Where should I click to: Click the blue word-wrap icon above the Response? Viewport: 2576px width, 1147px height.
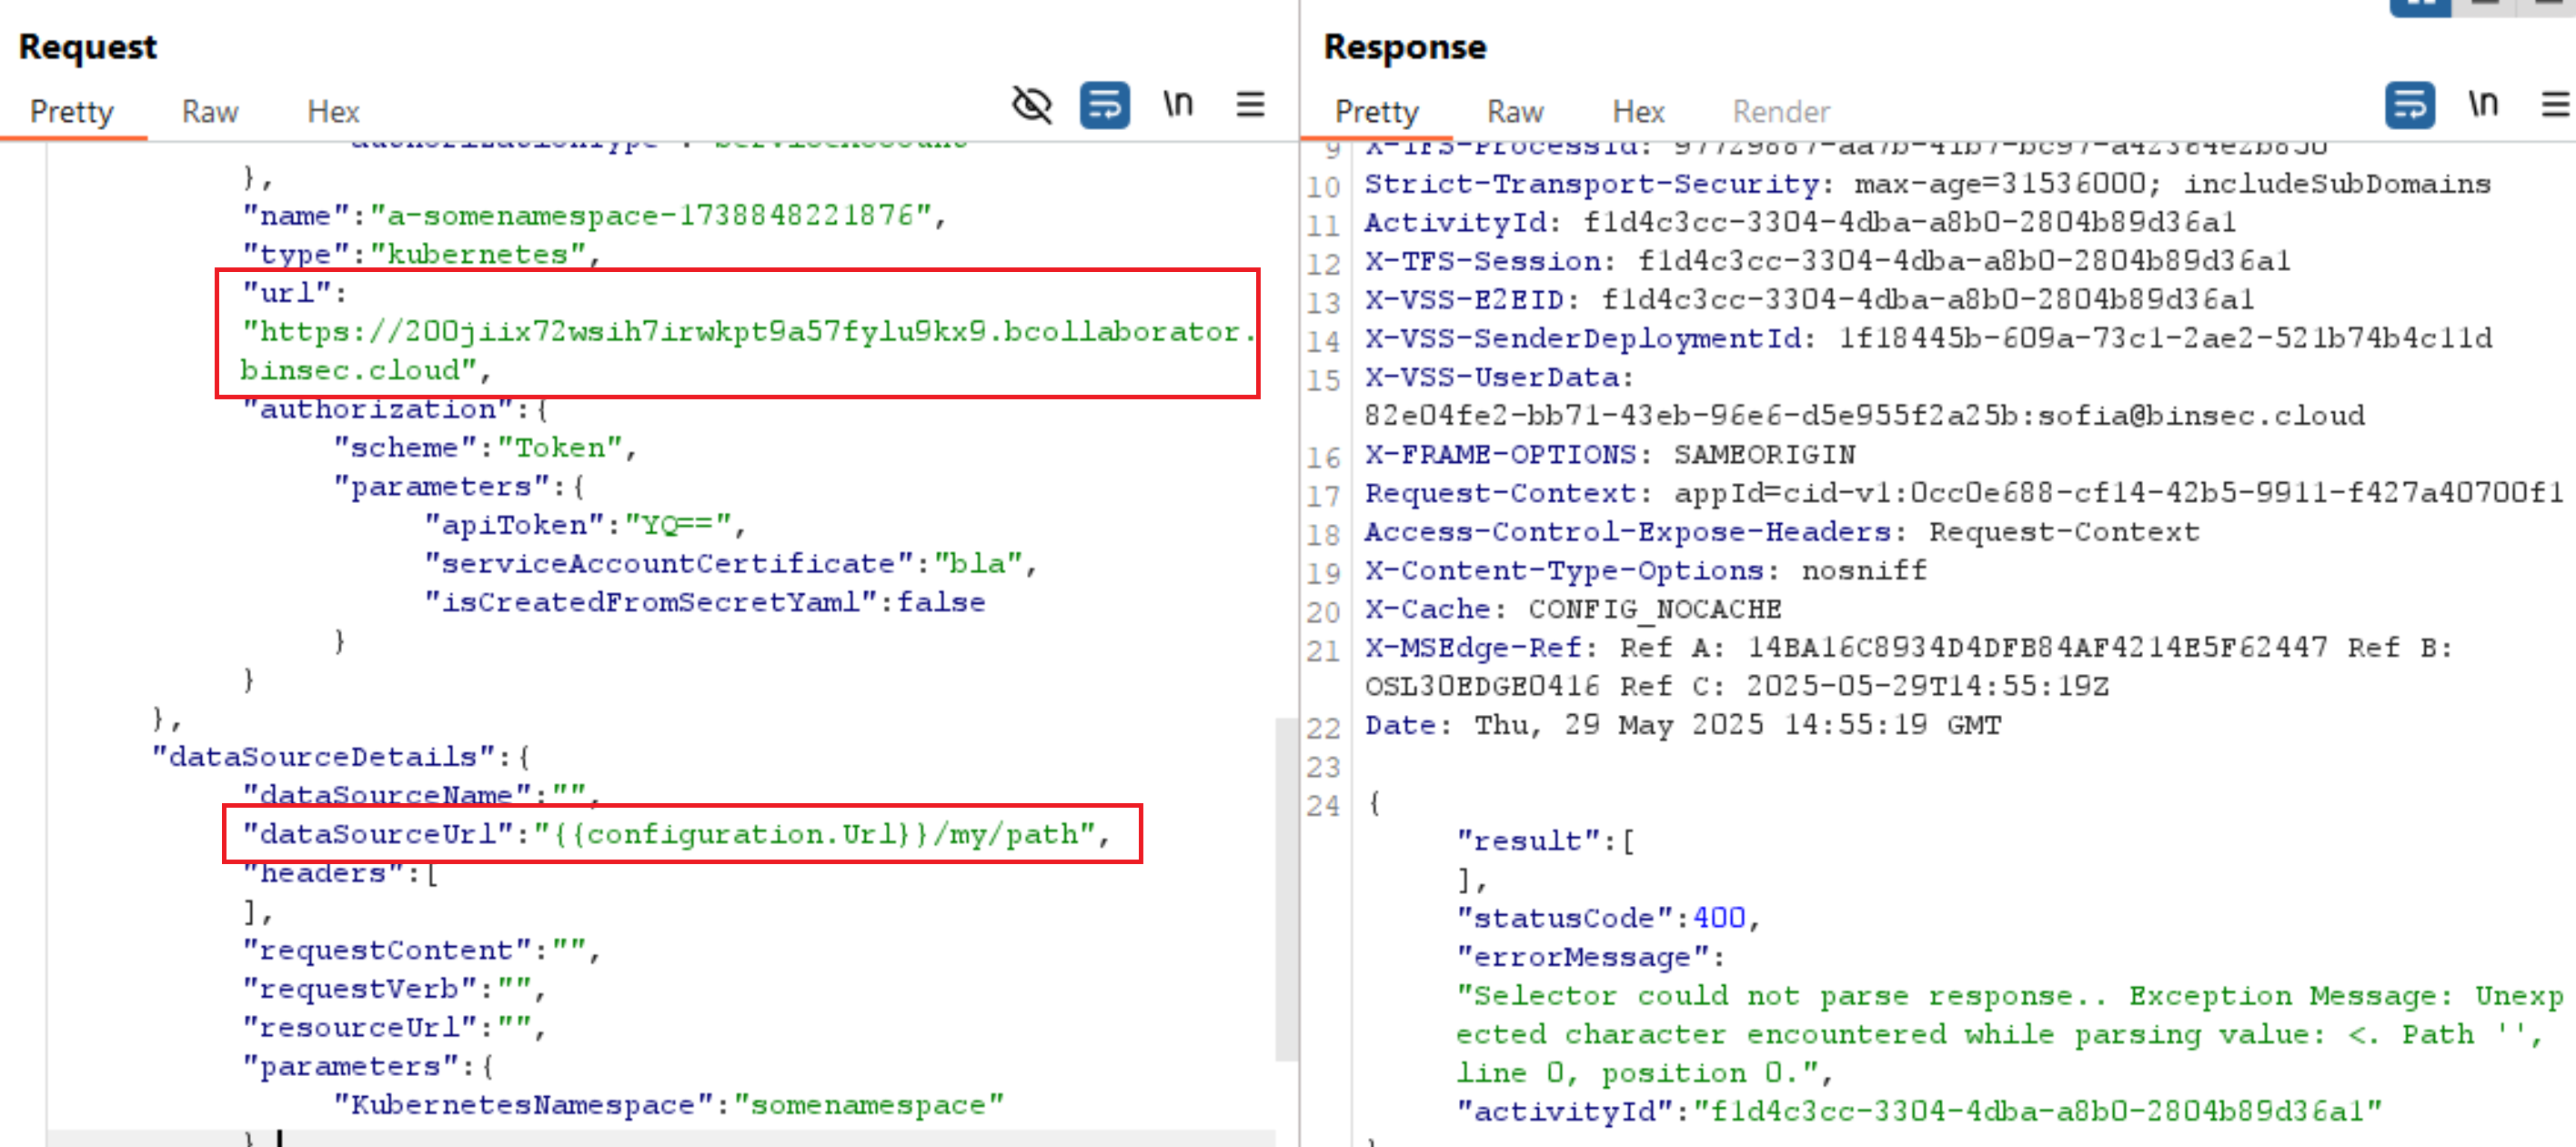coord(2410,103)
